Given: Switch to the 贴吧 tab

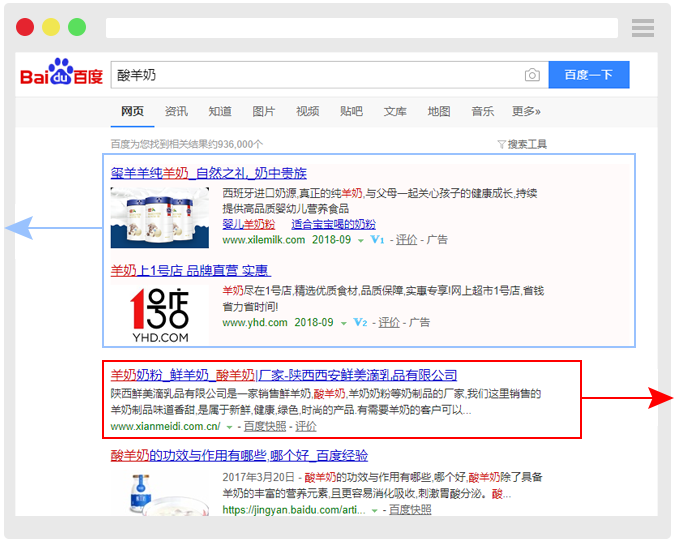Looking at the screenshot, I should point(351,112).
